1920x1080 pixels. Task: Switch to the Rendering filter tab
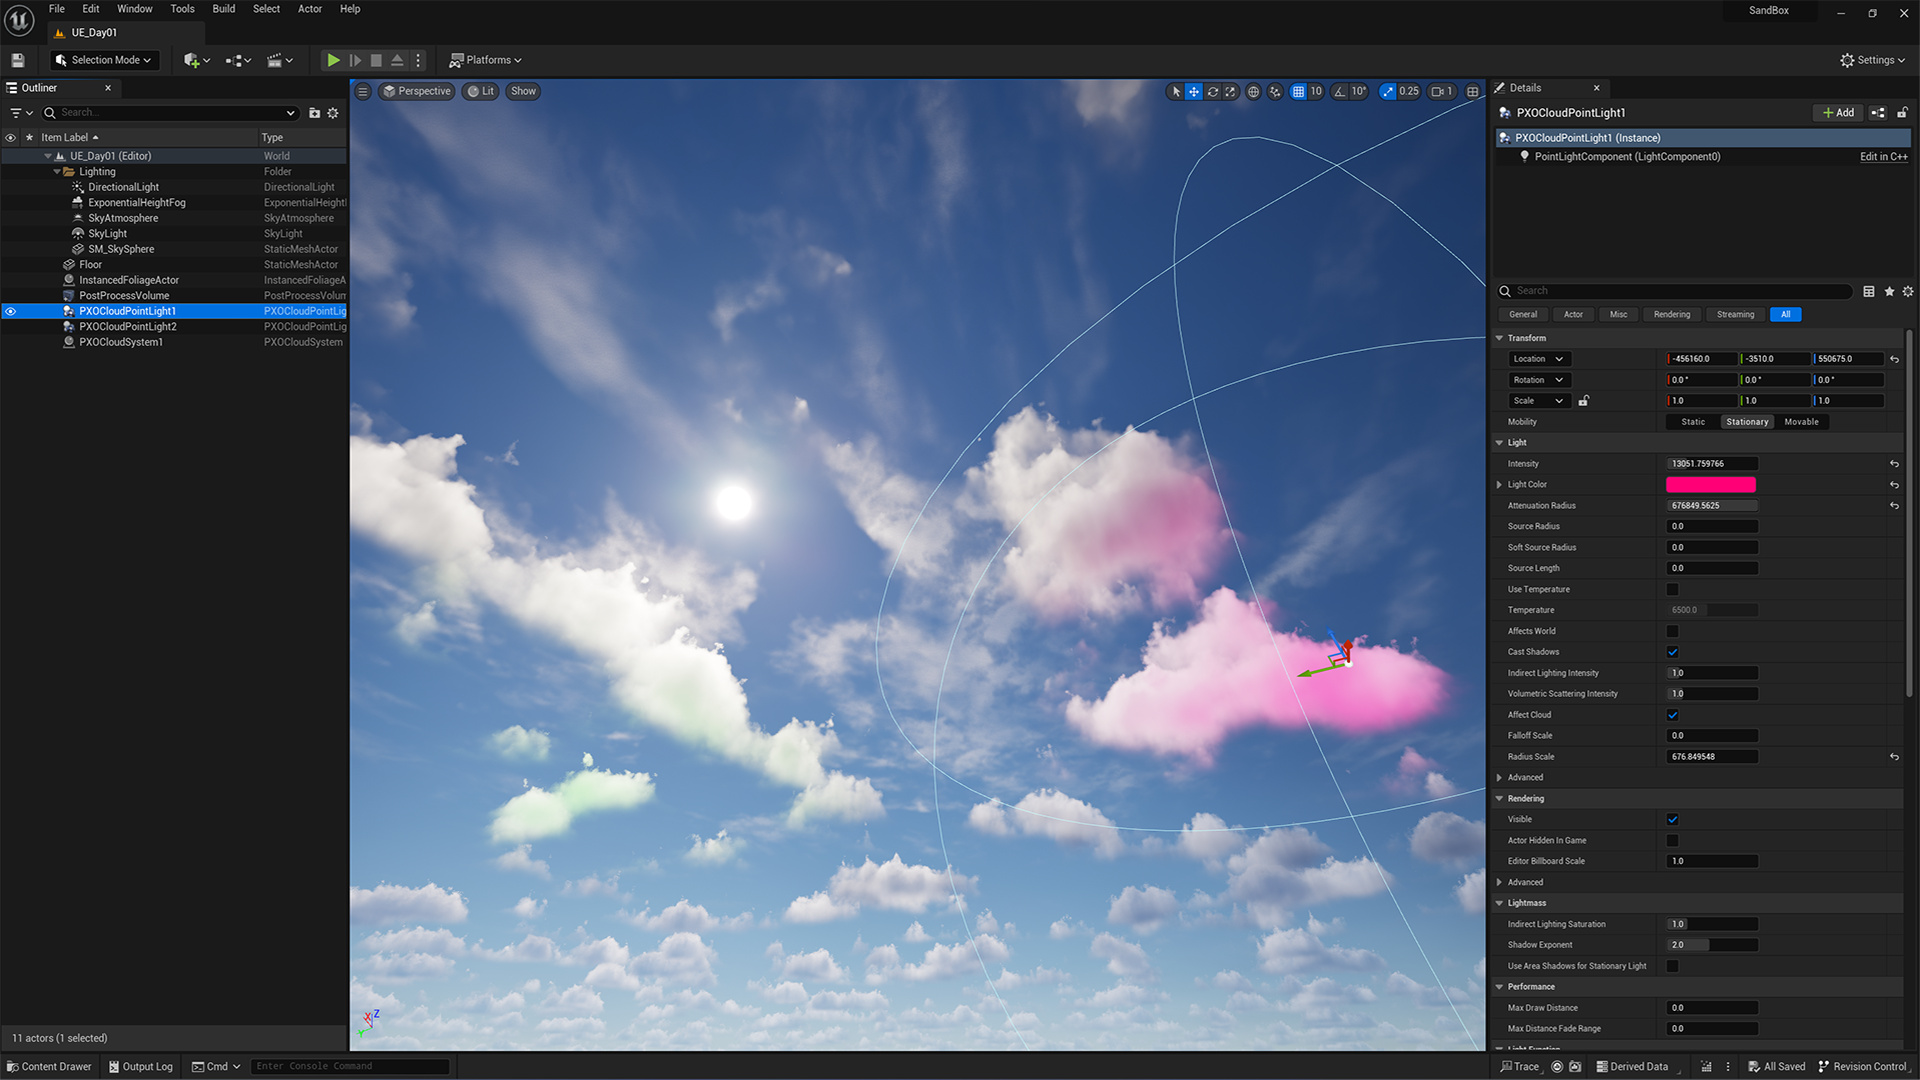1671,315
